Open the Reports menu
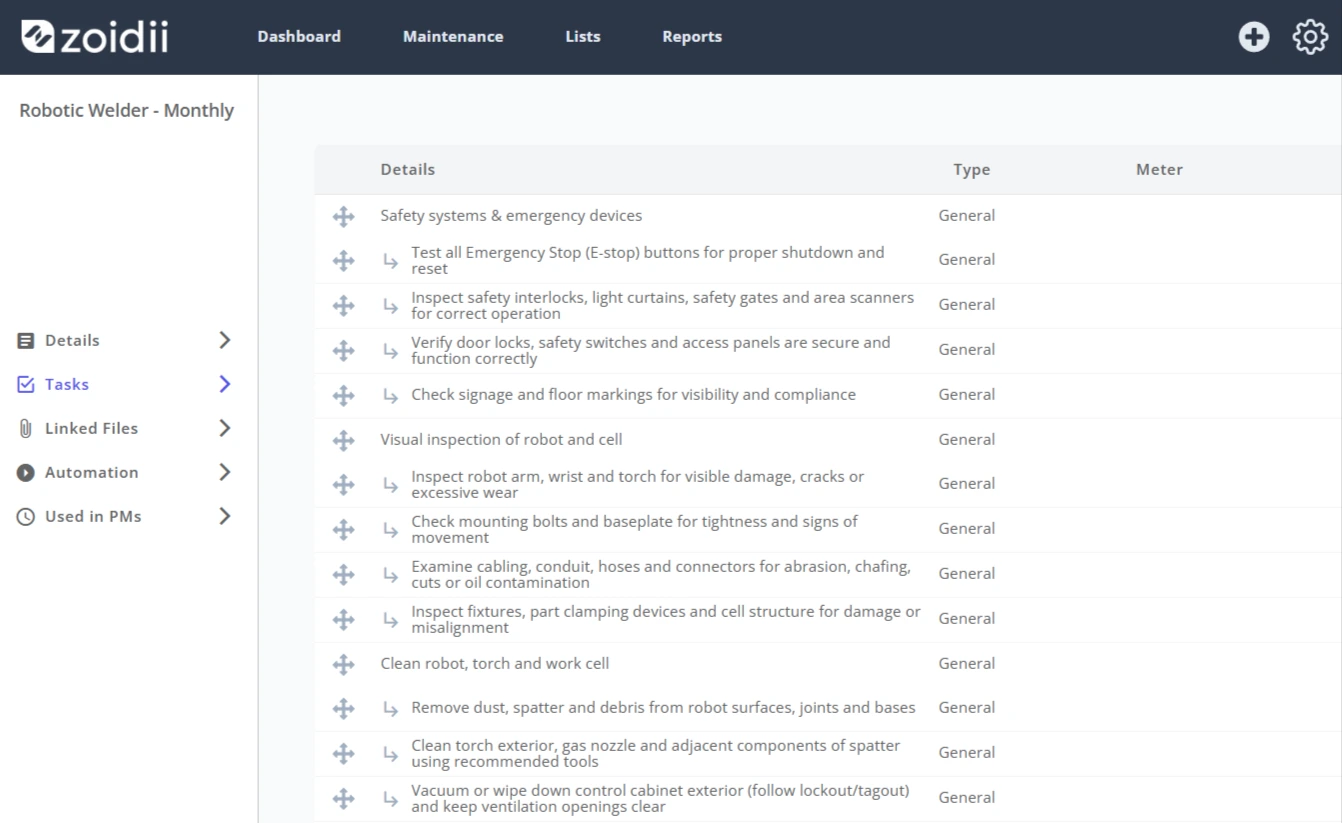 [692, 36]
